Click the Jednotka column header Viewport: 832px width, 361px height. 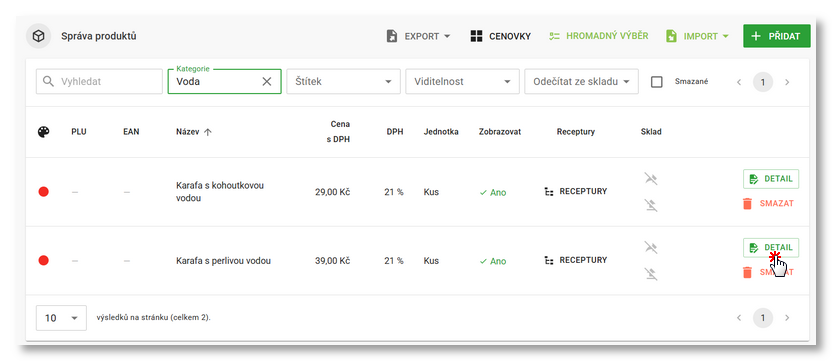441,132
